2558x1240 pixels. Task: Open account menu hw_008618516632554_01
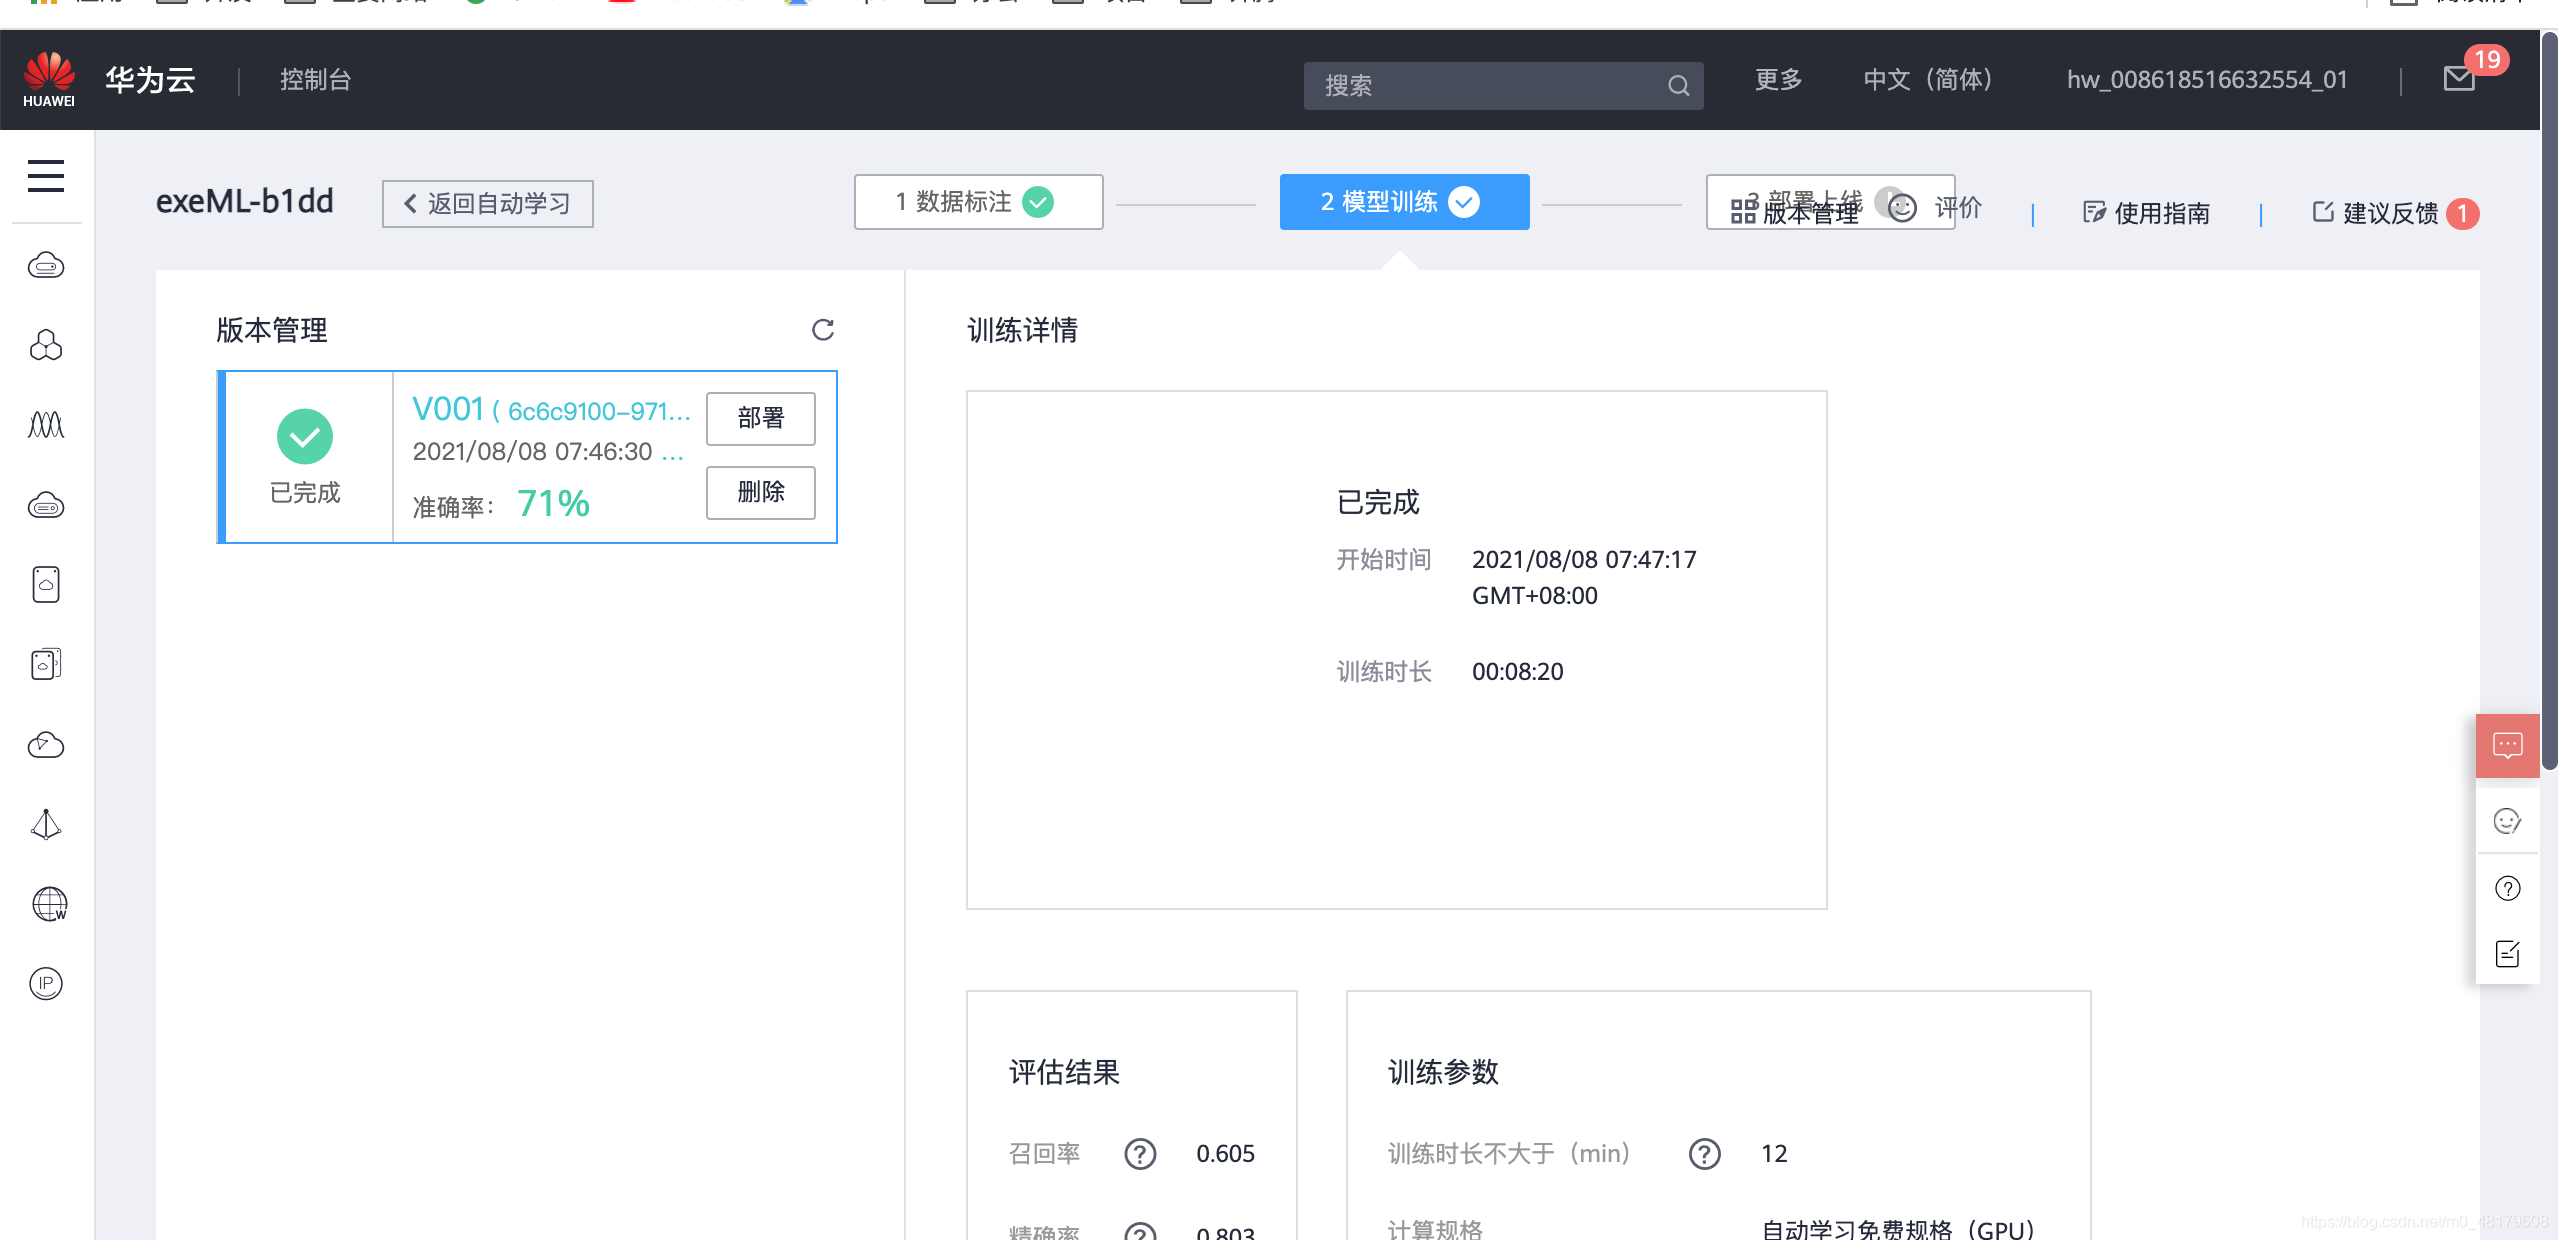click(2207, 80)
